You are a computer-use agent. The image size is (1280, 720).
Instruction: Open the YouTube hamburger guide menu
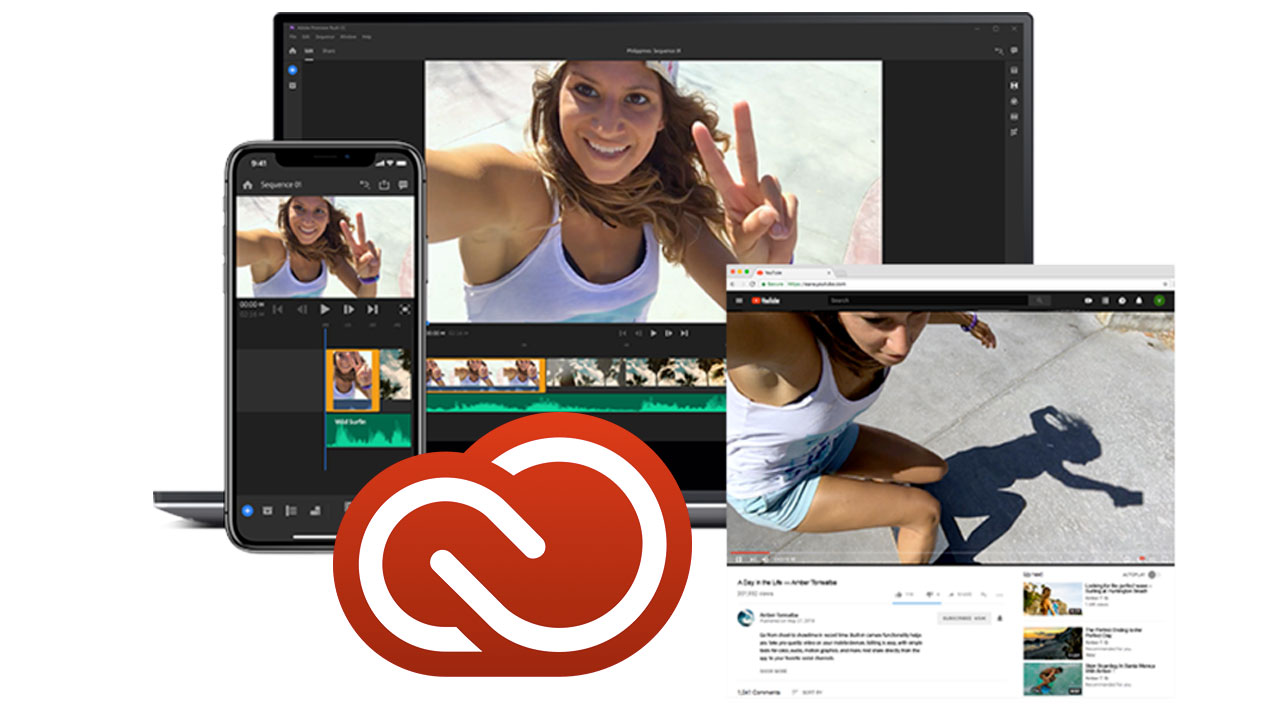click(739, 300)
